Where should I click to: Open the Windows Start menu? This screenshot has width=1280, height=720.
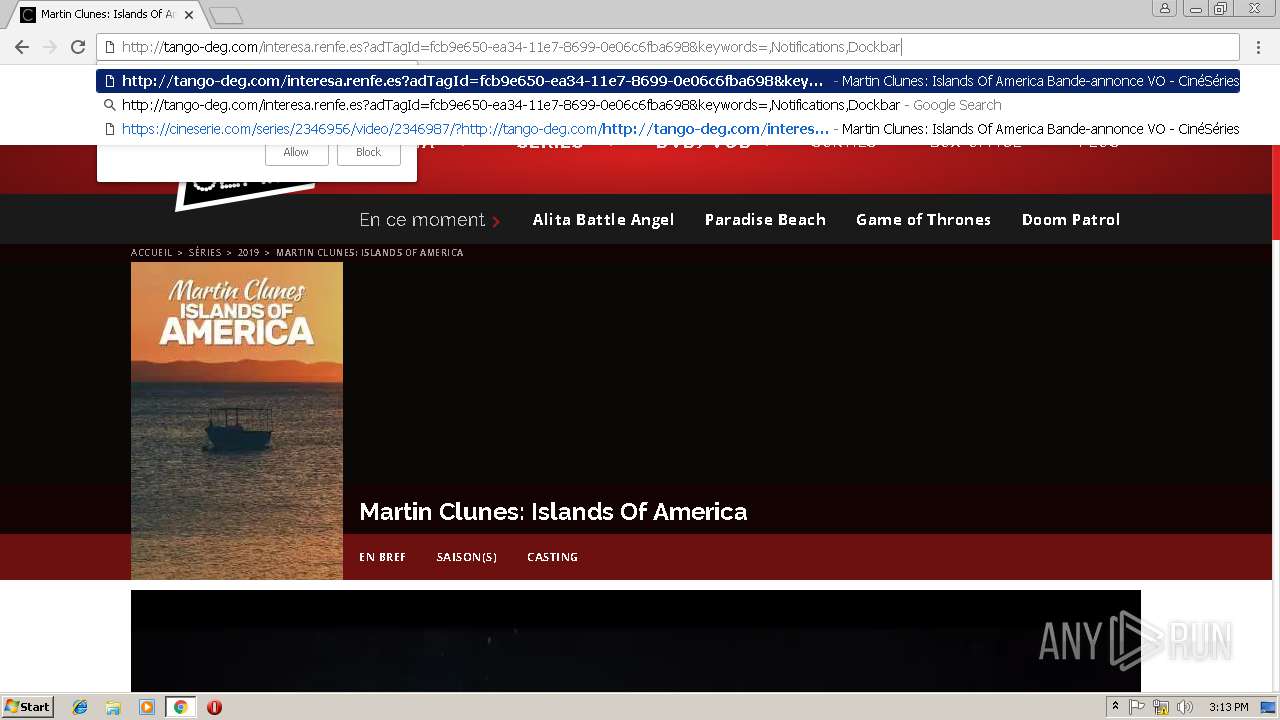[28, 707]
